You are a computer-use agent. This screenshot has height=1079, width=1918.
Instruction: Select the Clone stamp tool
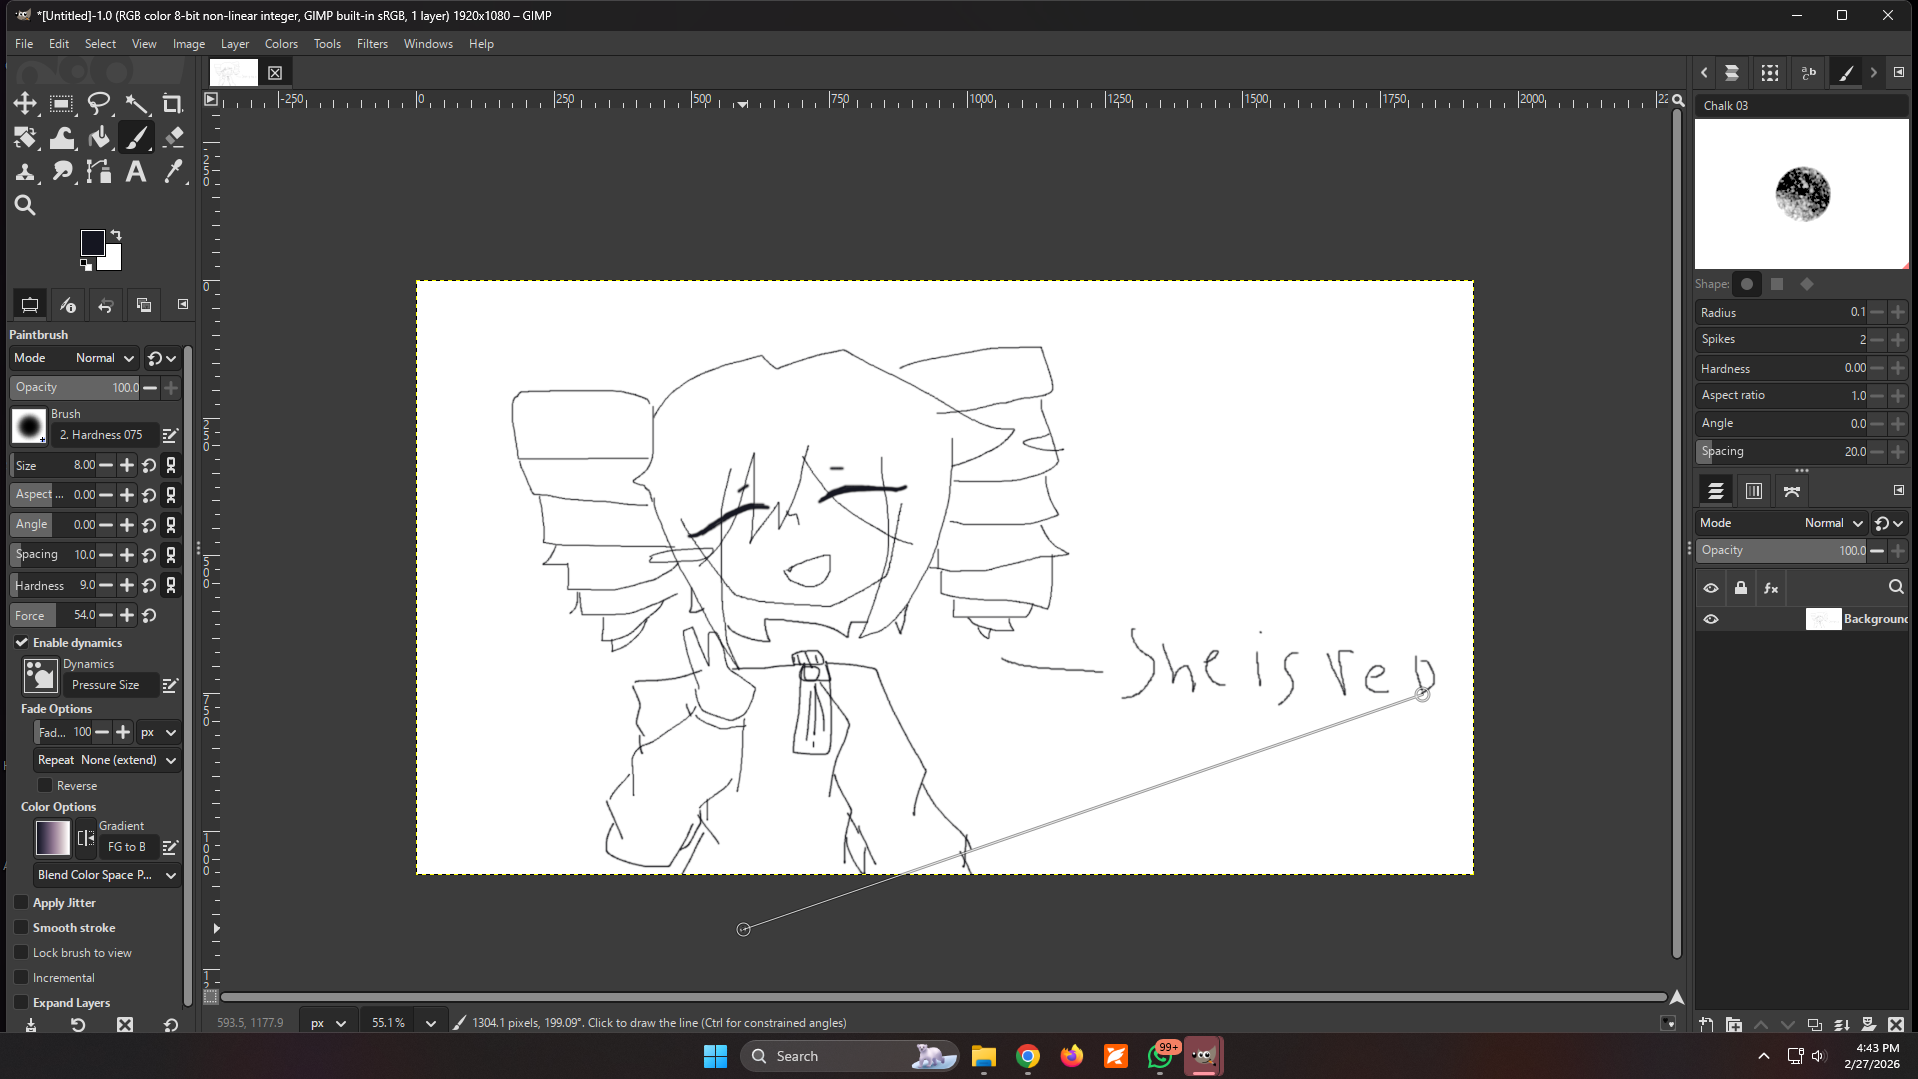[x=25, y=172]
